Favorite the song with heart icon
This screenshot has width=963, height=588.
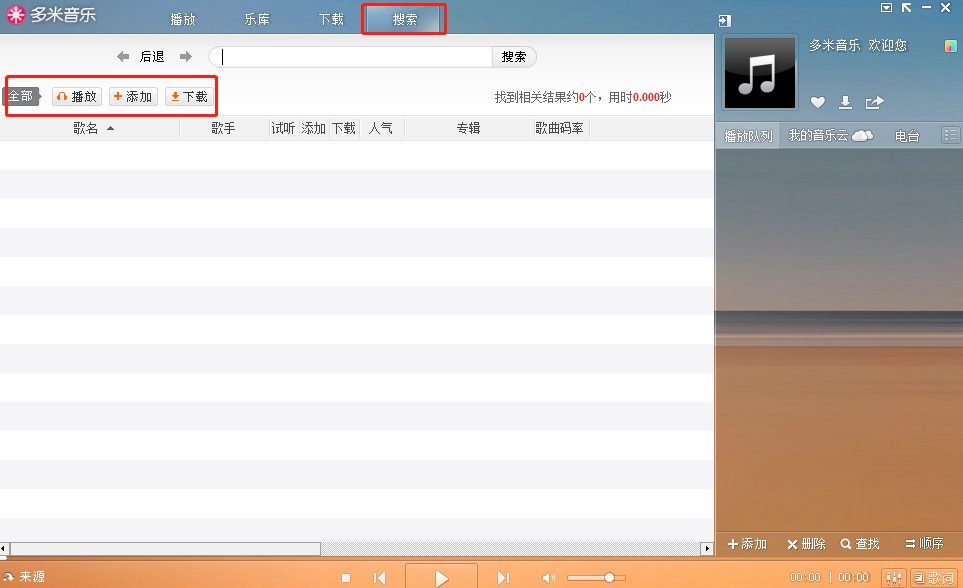[x=817, y=102]
